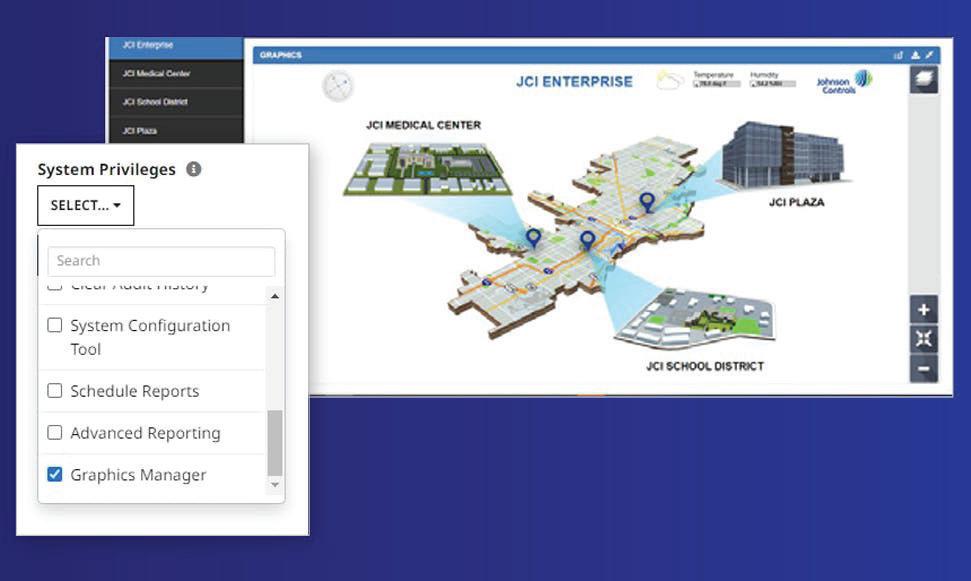
Task: Click the privileges list scrollbar thumb
Action: point(275,442)
